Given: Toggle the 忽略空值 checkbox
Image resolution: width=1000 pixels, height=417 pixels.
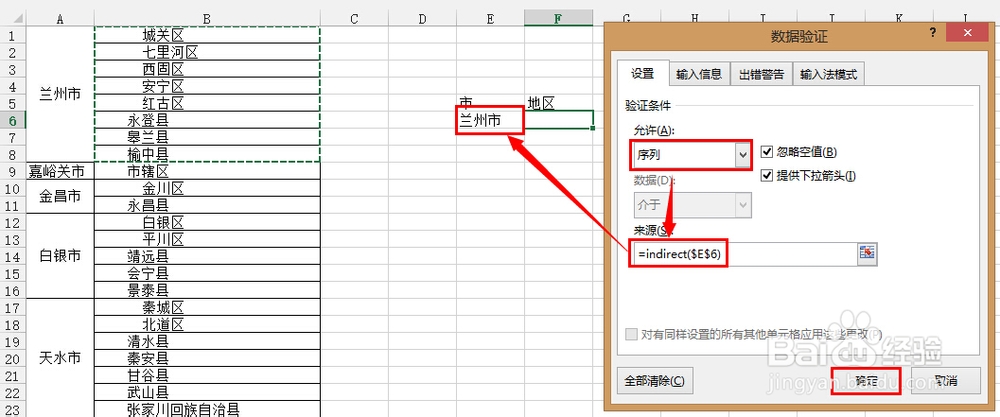Looking at the screenshot, I should tap(767, 152).
